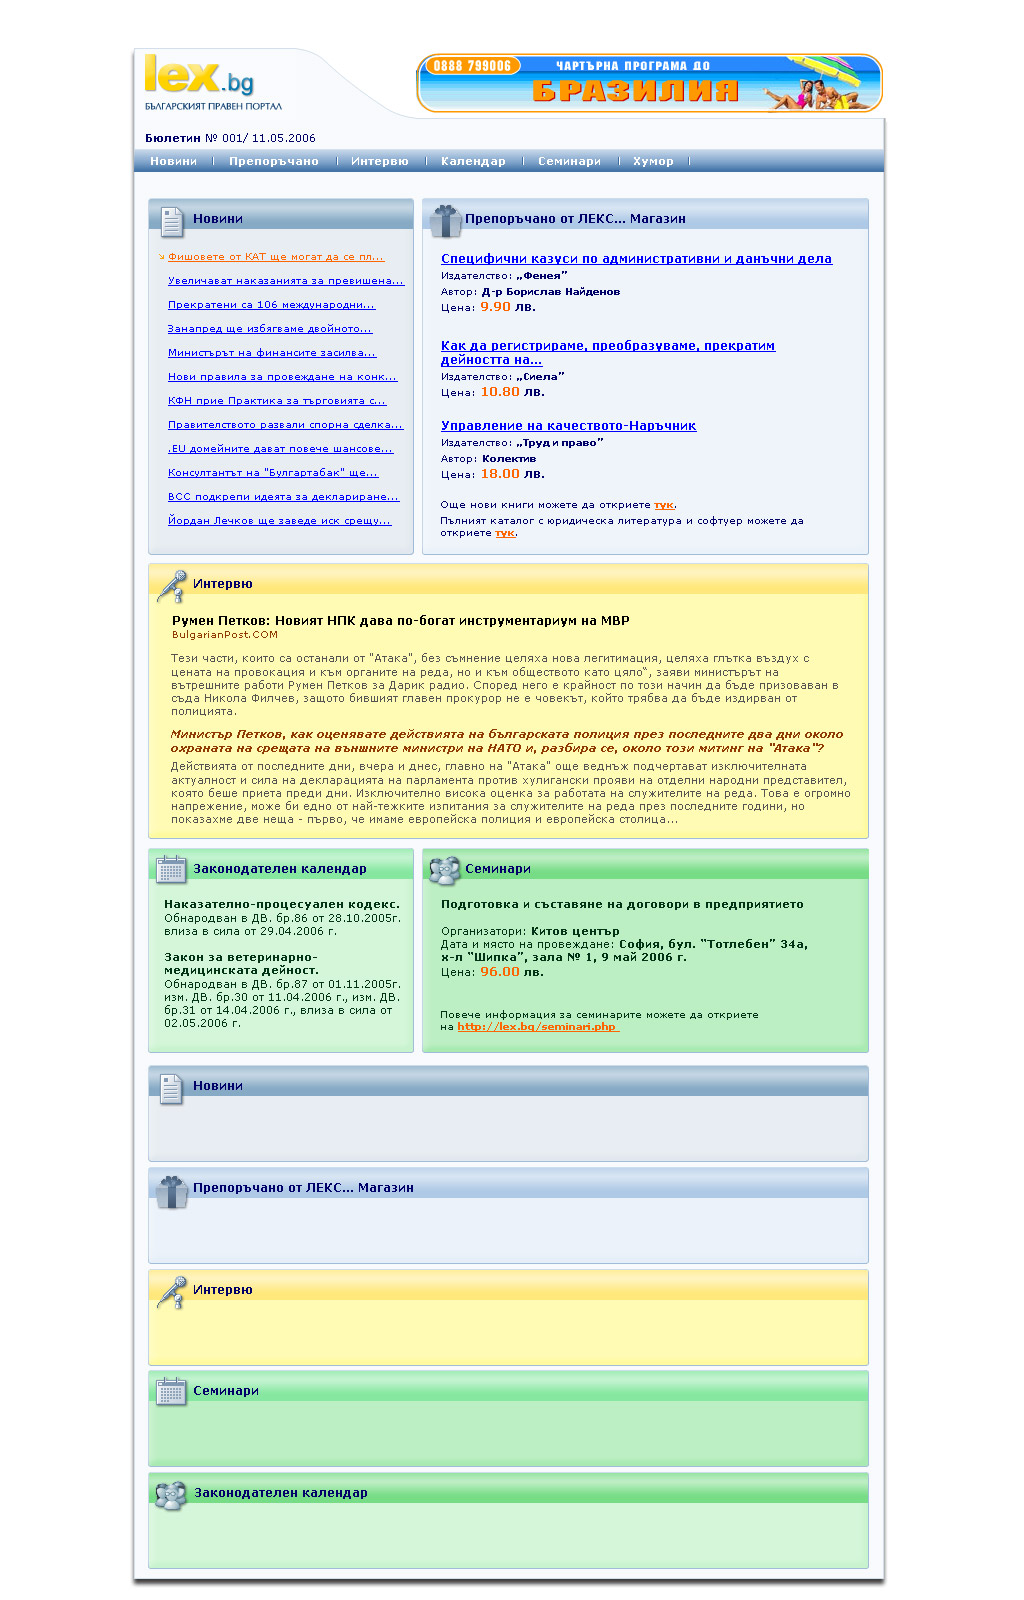The height and width of the screenshot is (1600, 1024).
Task: Choose Семинари in the navigation bar
Action: [569, 161]
